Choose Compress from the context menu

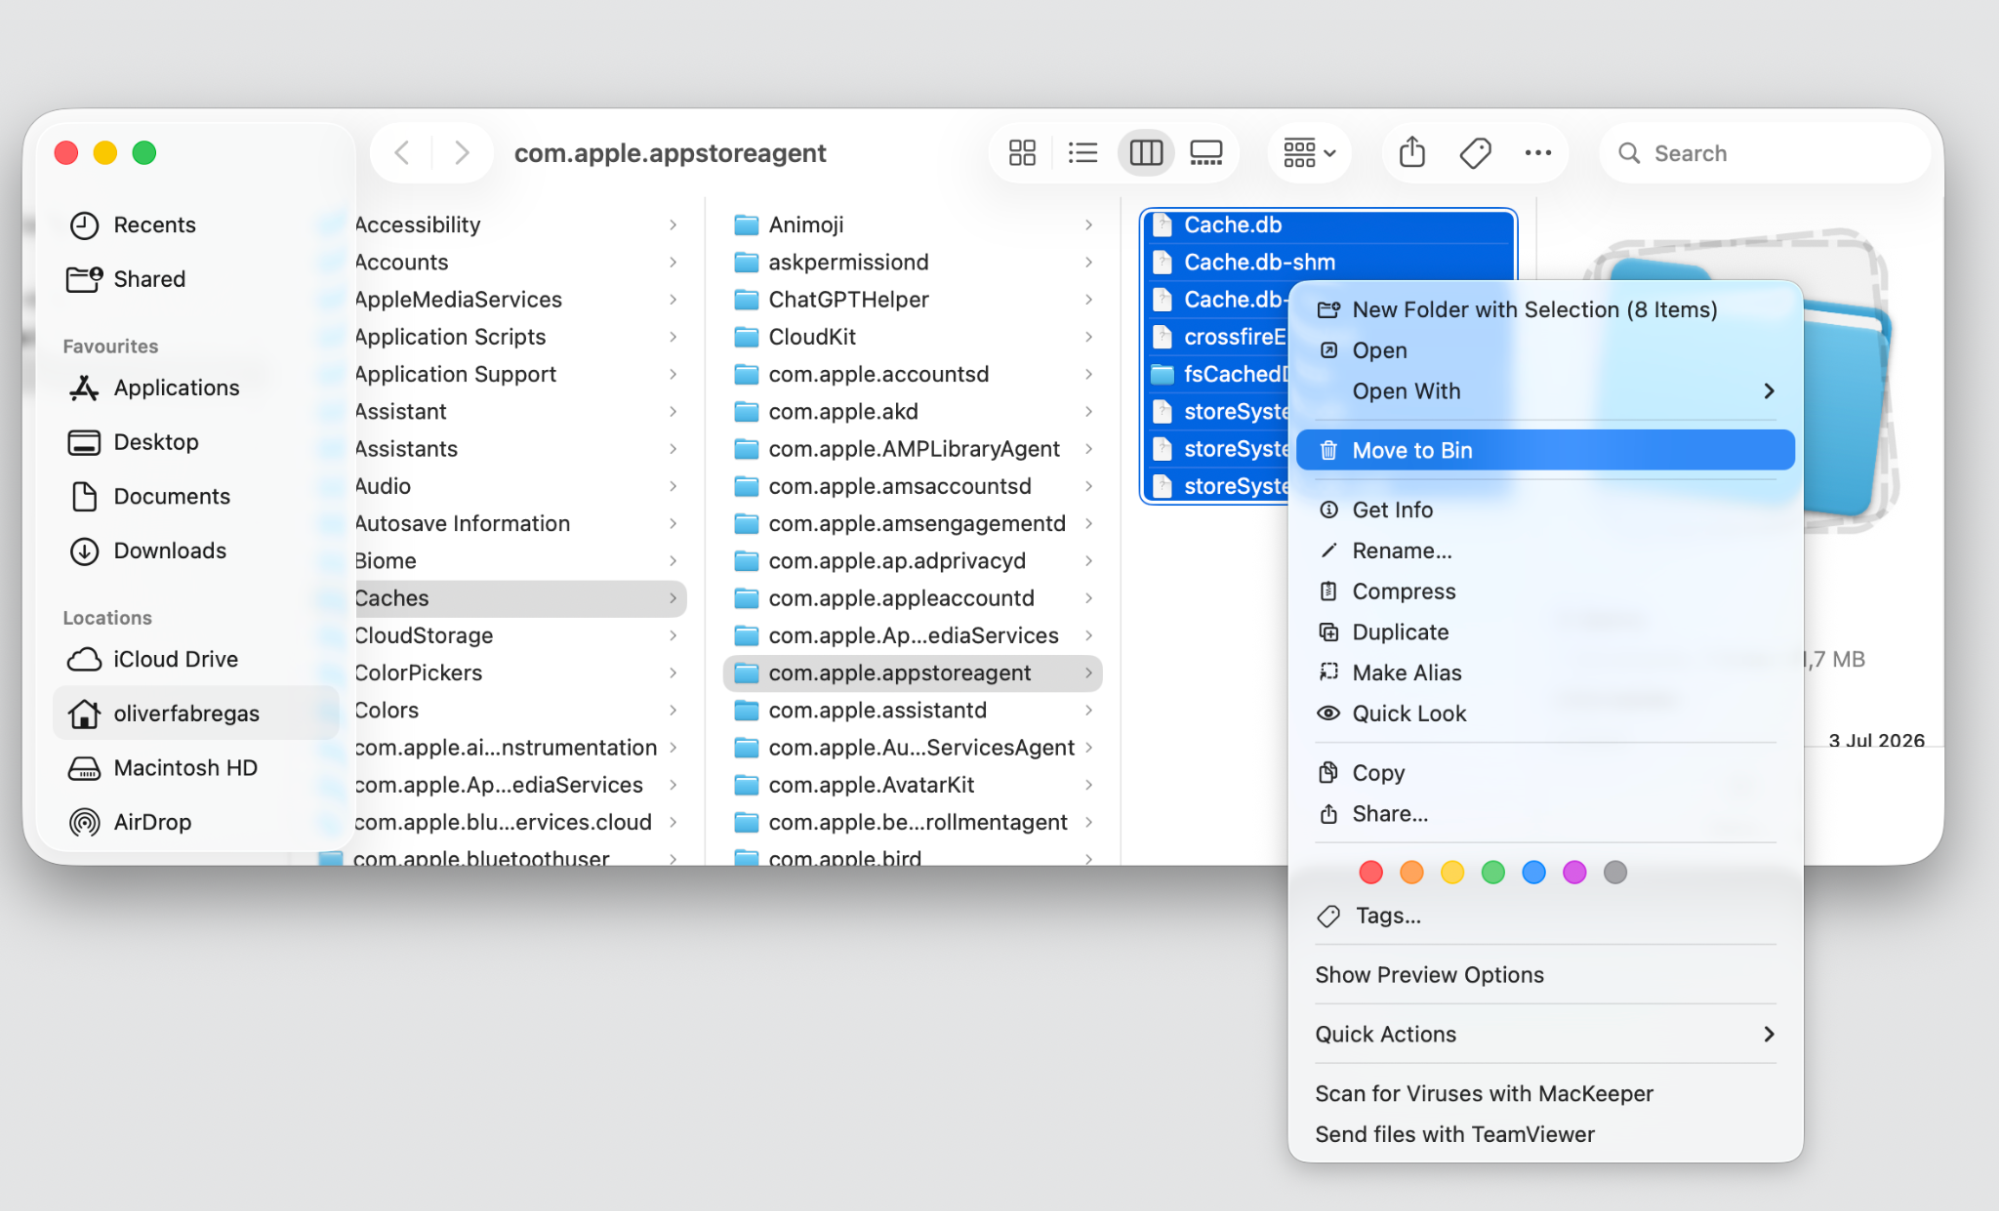click(x=1545, y=591)
